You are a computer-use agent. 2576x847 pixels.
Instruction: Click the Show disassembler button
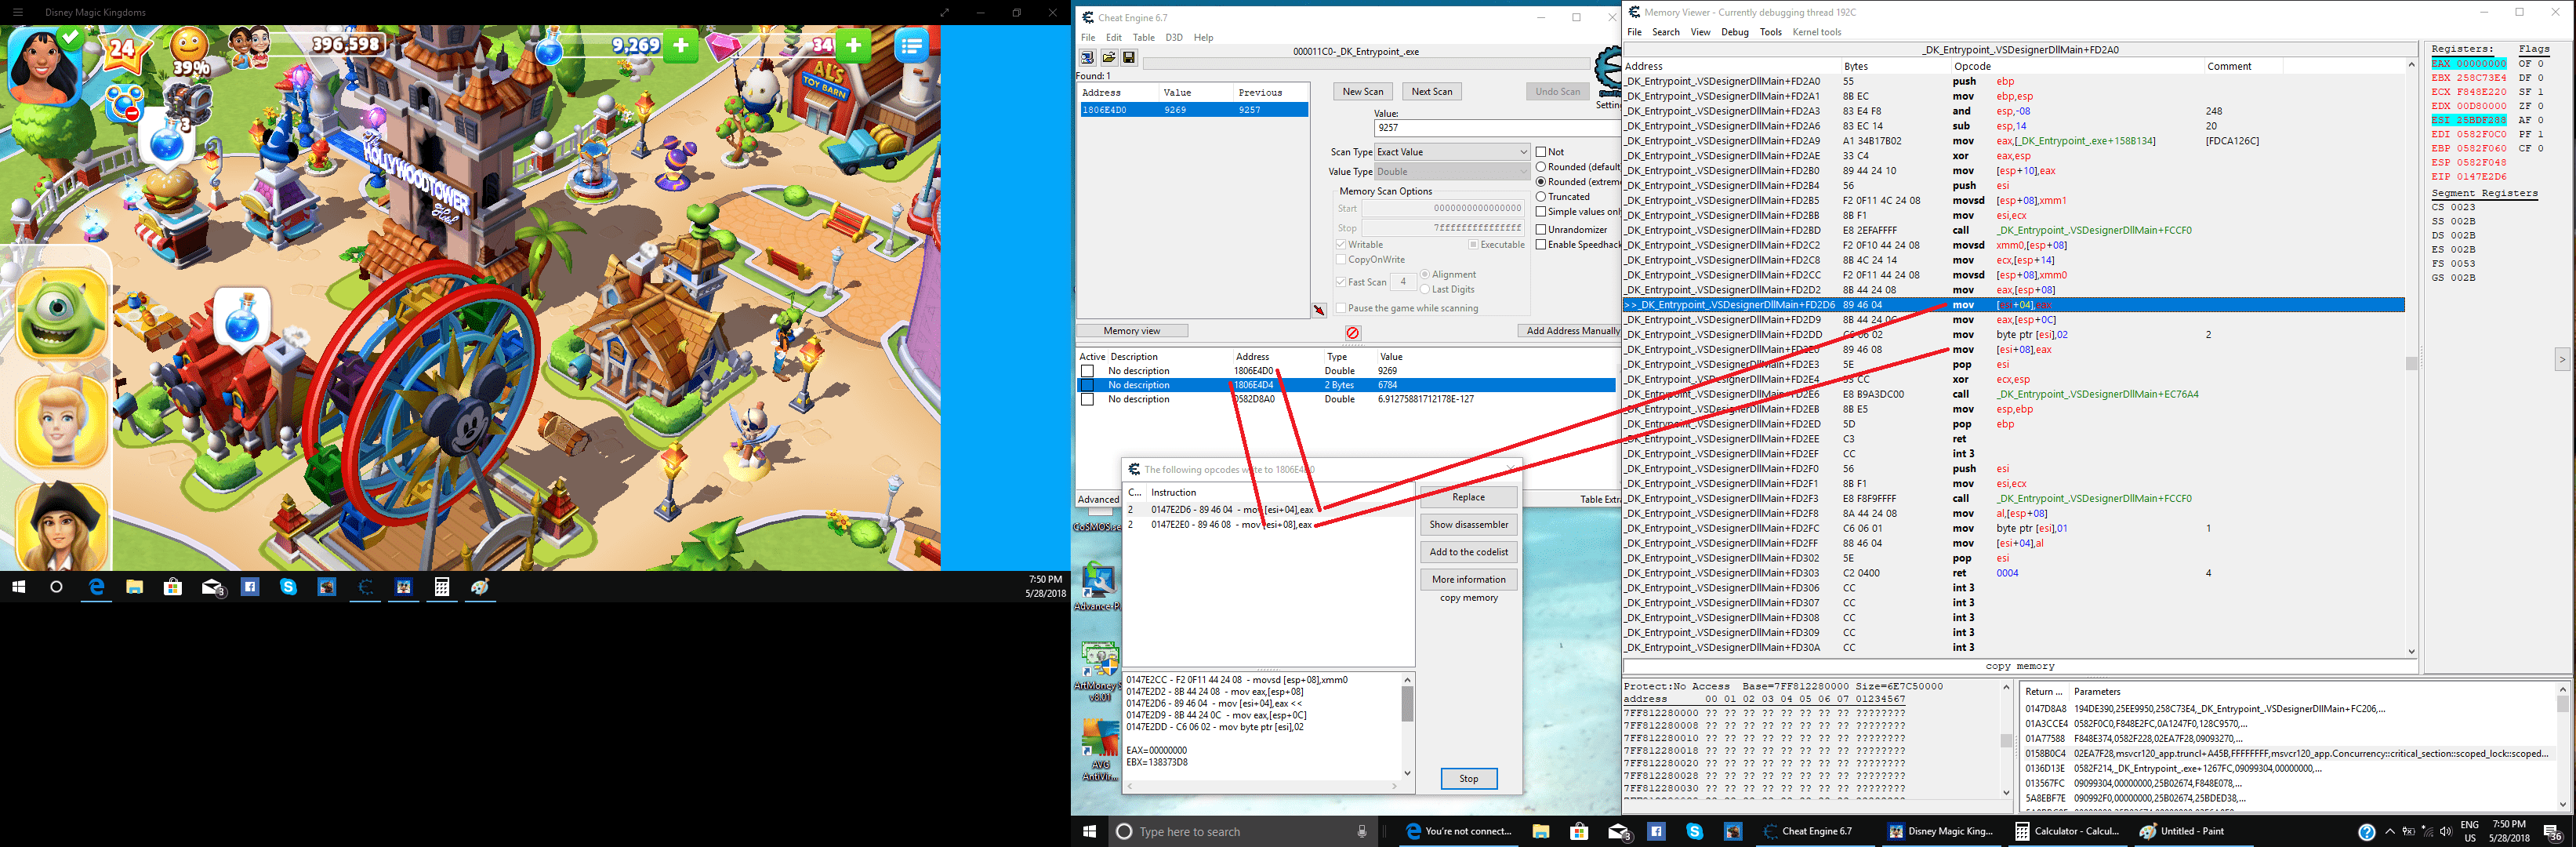coord(1468,525)
